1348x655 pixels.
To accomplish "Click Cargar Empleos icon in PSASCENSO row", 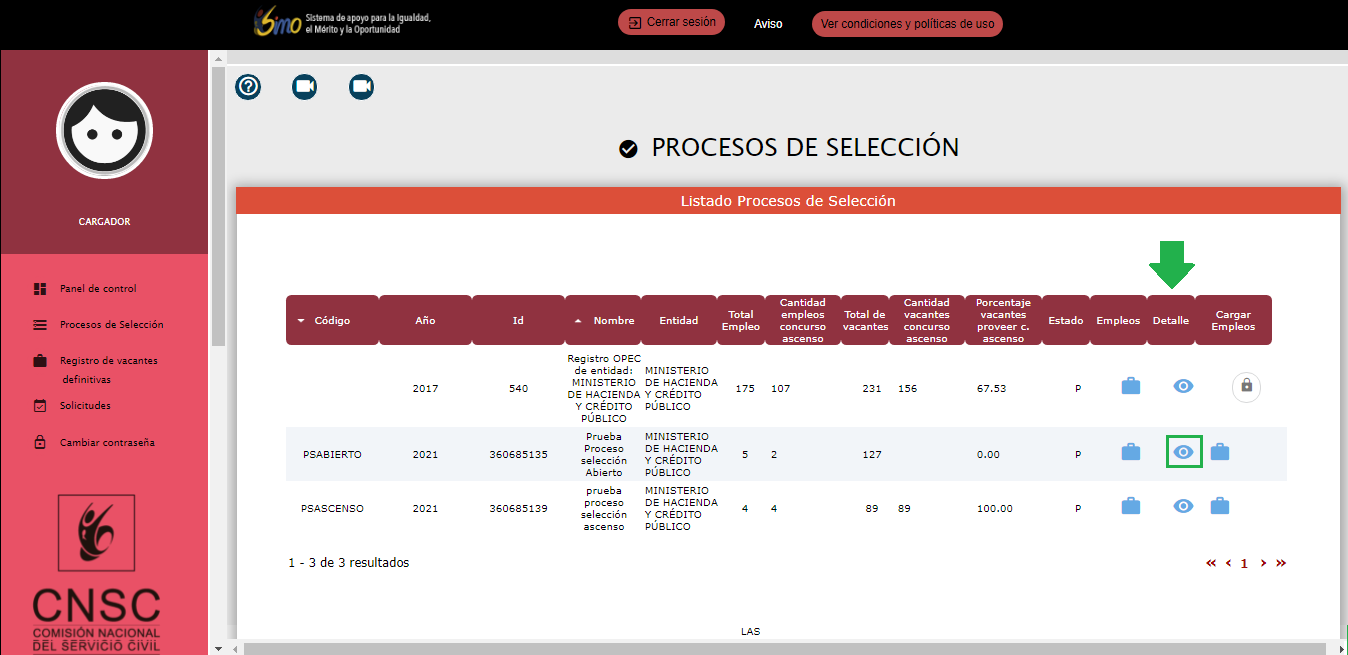I will (x=1219, y=506).
